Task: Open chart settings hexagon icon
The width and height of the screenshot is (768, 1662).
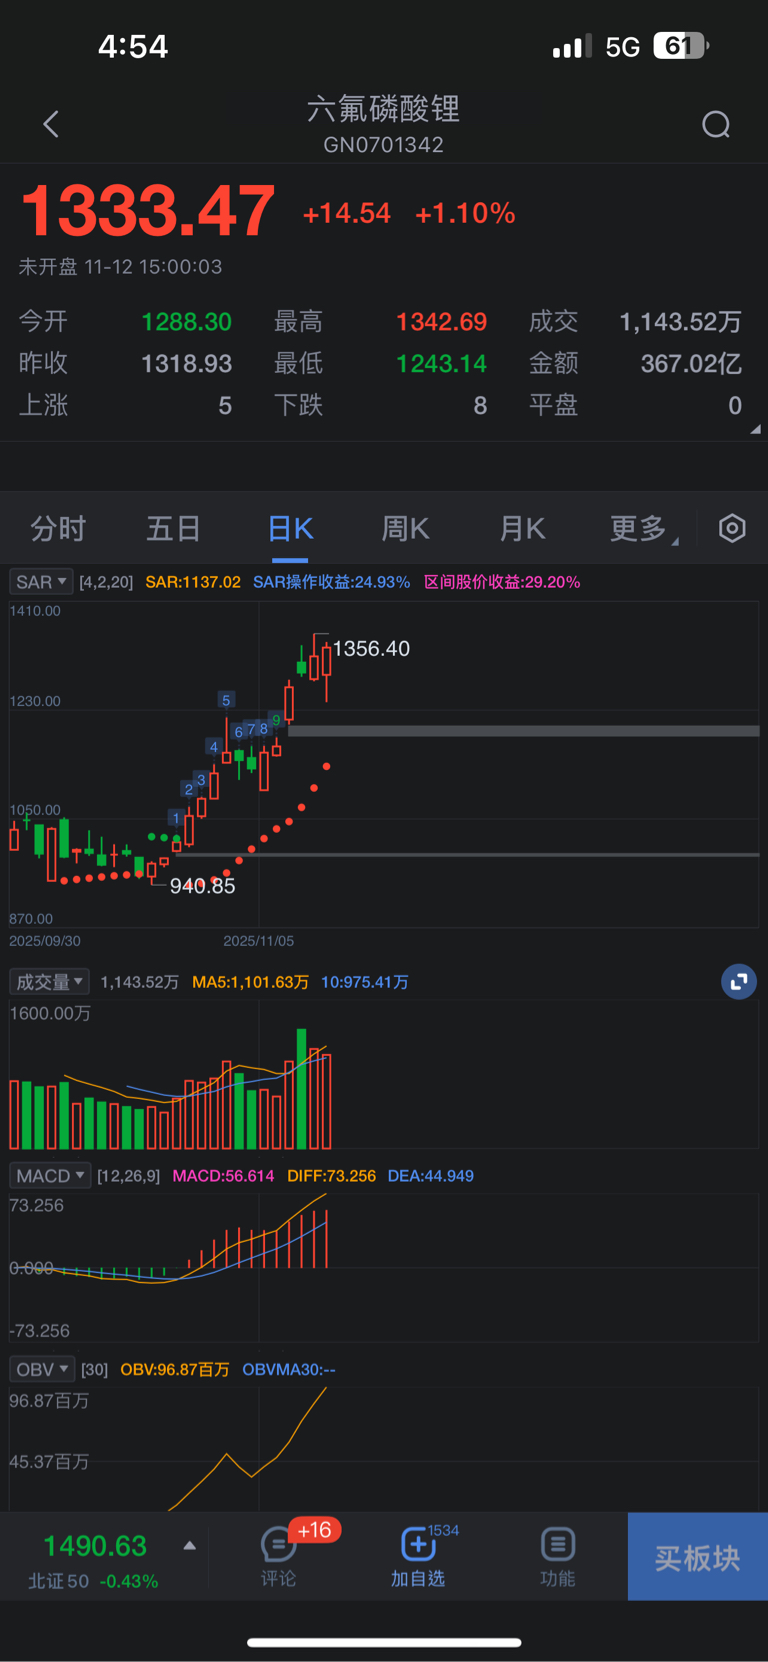Action: tap(732, 528)
